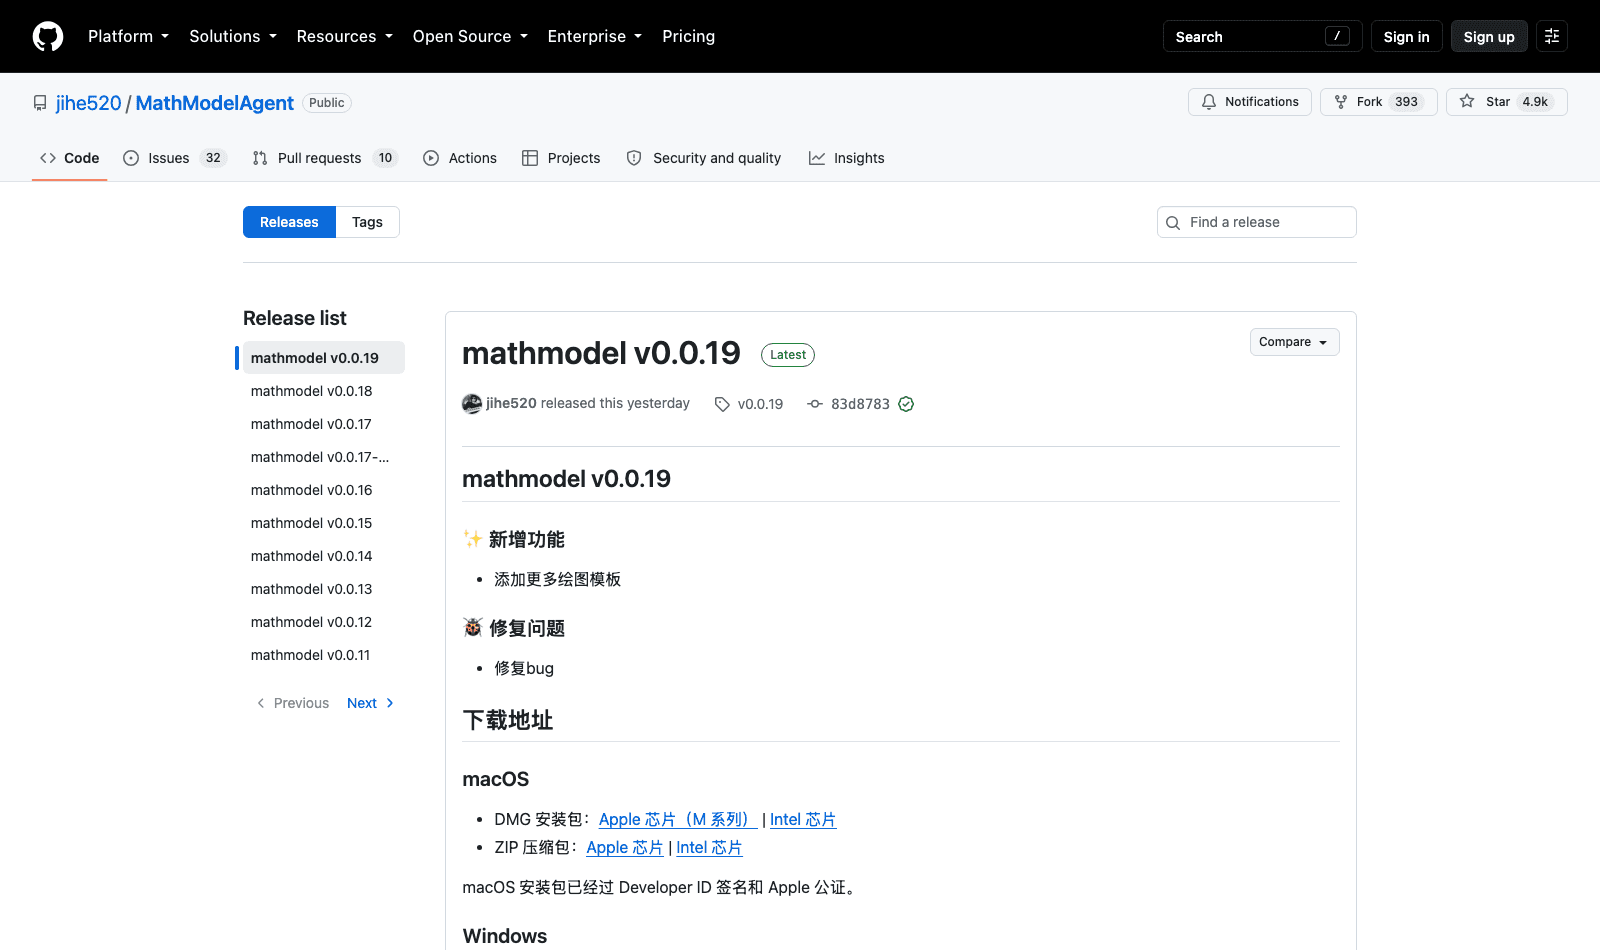
Task: Expand the Open Source menu
Action: pos(470,36)
